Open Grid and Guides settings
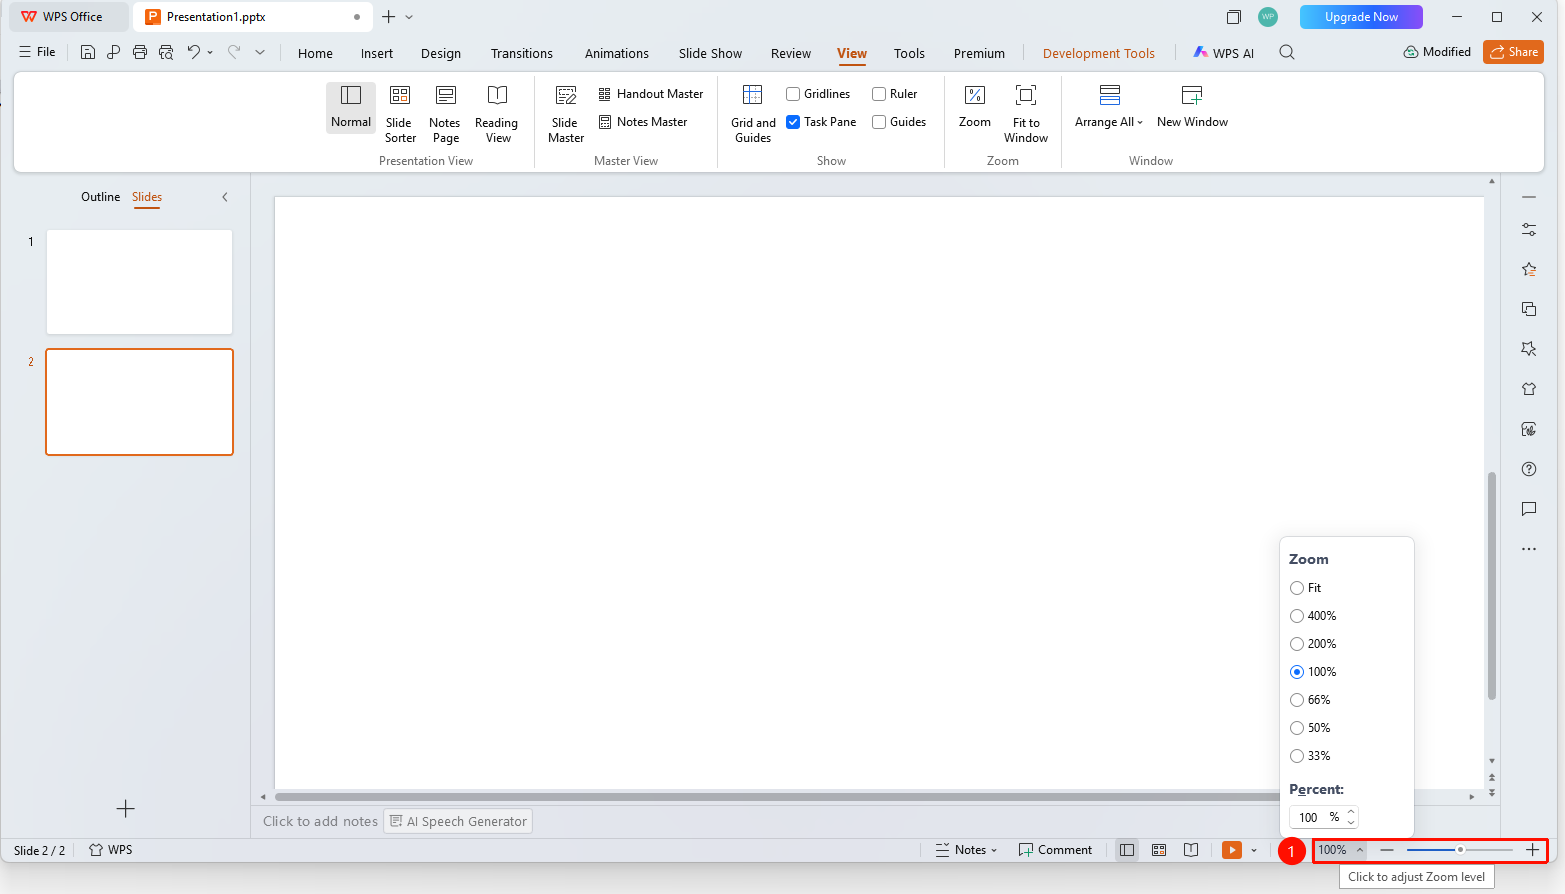The height and width of the screenshot is (894, 1565). coord(753,114)
